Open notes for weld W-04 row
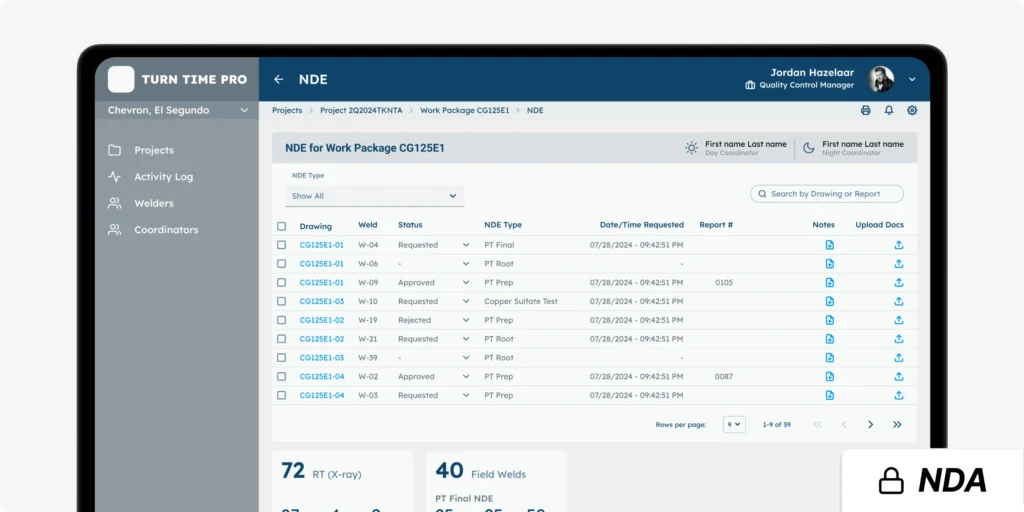1024x512 pixels. coord(829,245)
